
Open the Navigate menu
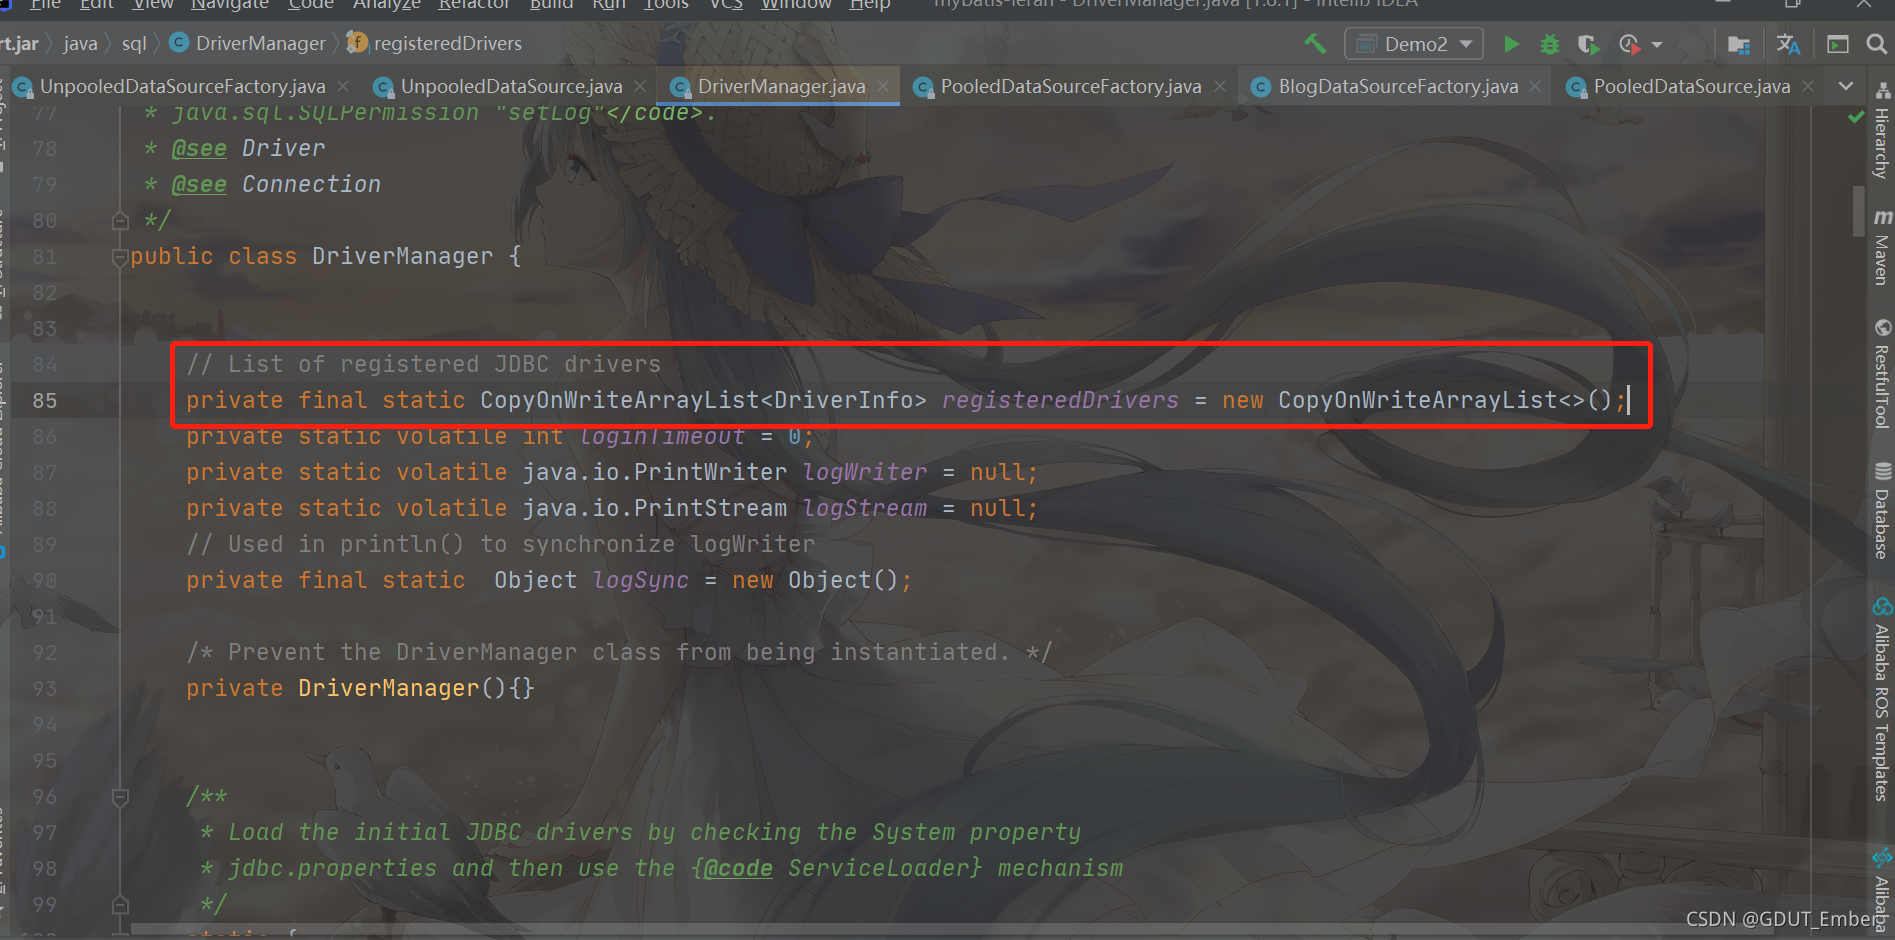point(230,4)
